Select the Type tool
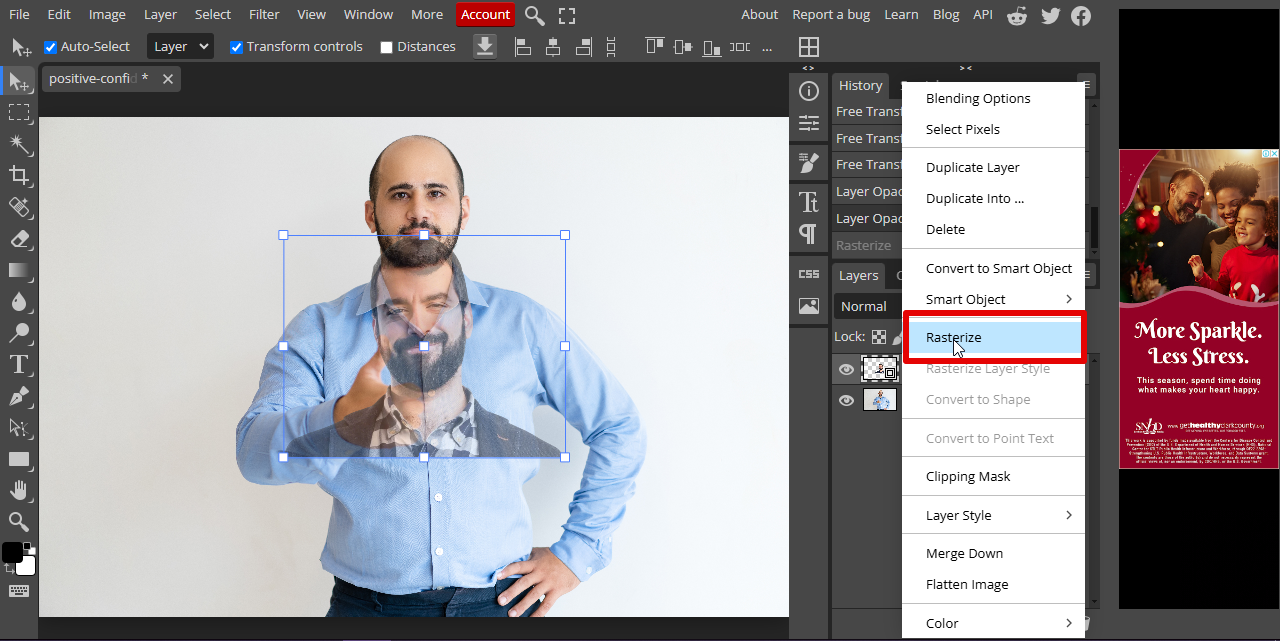 (19, 365)
